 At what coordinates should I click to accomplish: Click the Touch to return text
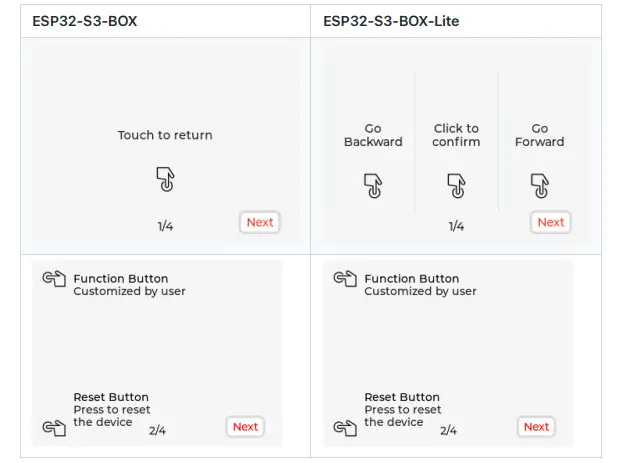point(165,135)
